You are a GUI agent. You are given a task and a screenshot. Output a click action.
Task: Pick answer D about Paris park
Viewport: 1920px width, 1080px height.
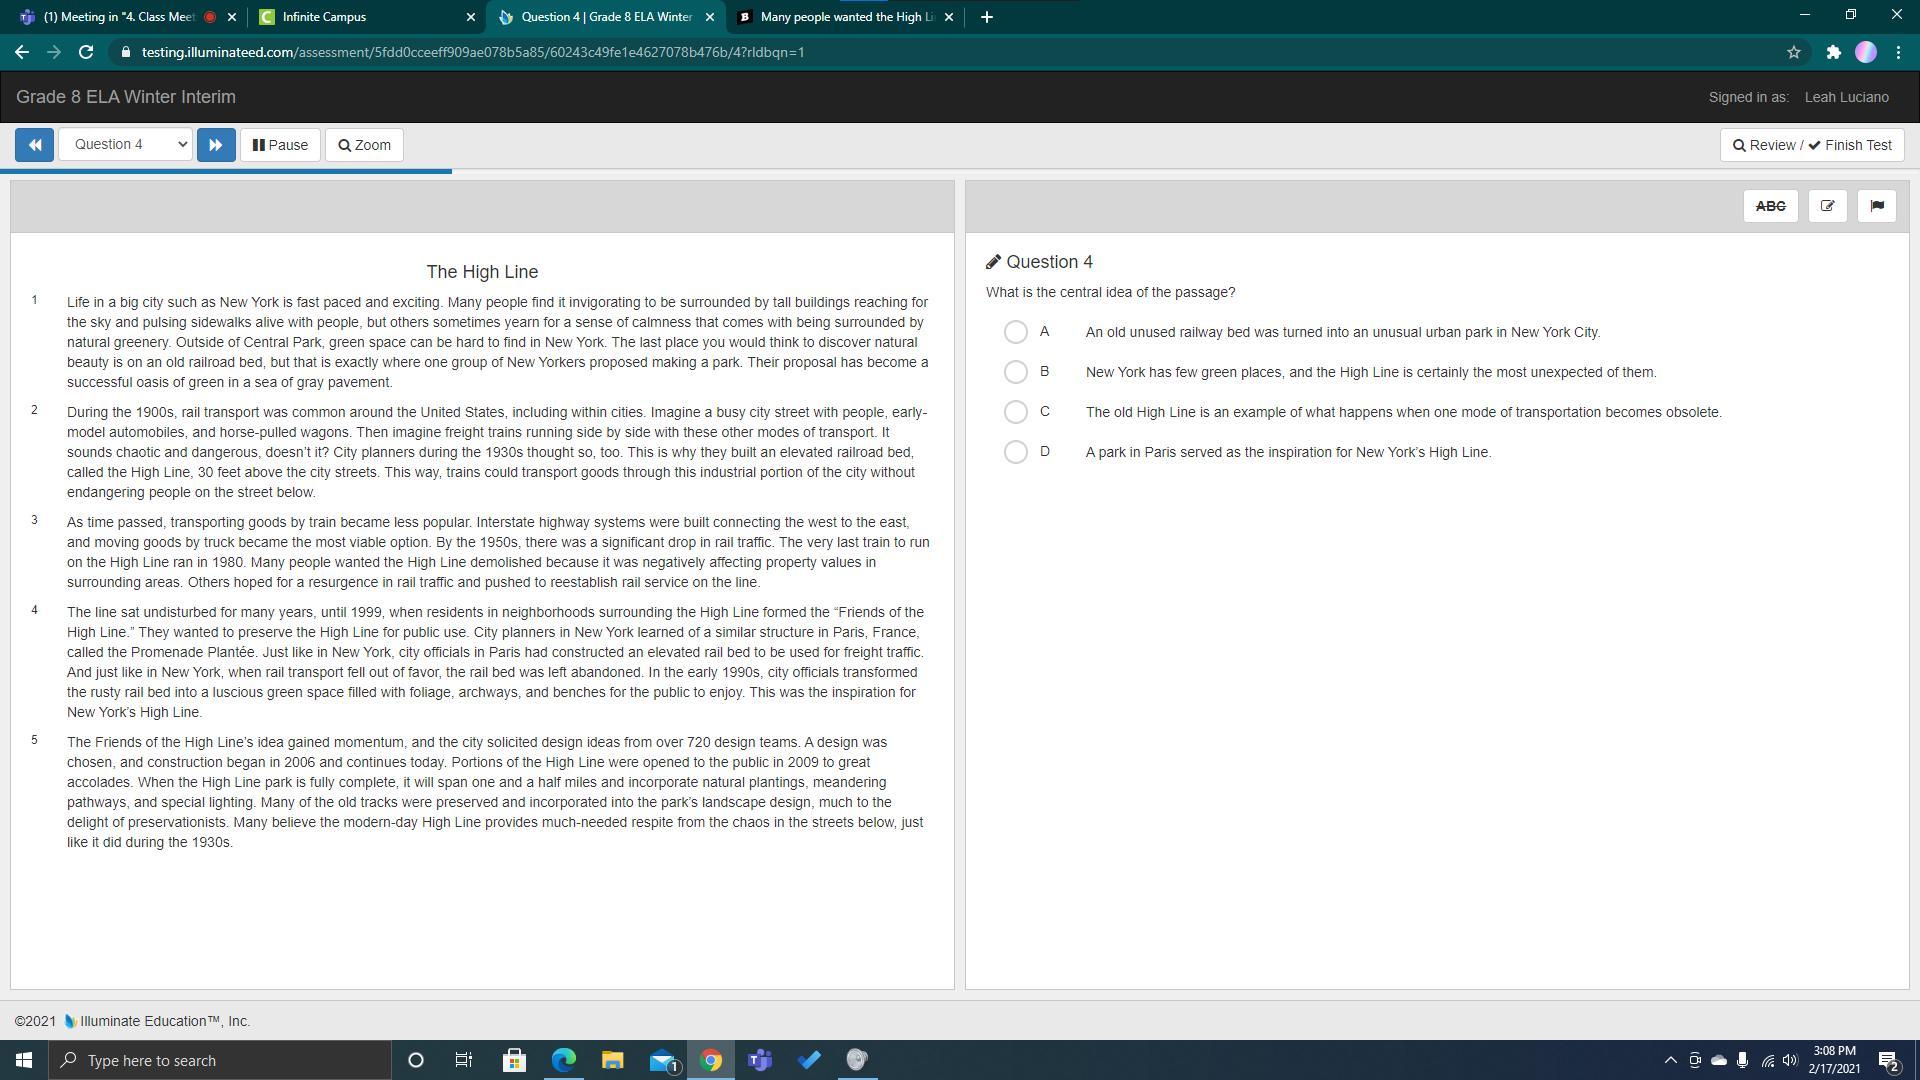tap(1015, 452)
